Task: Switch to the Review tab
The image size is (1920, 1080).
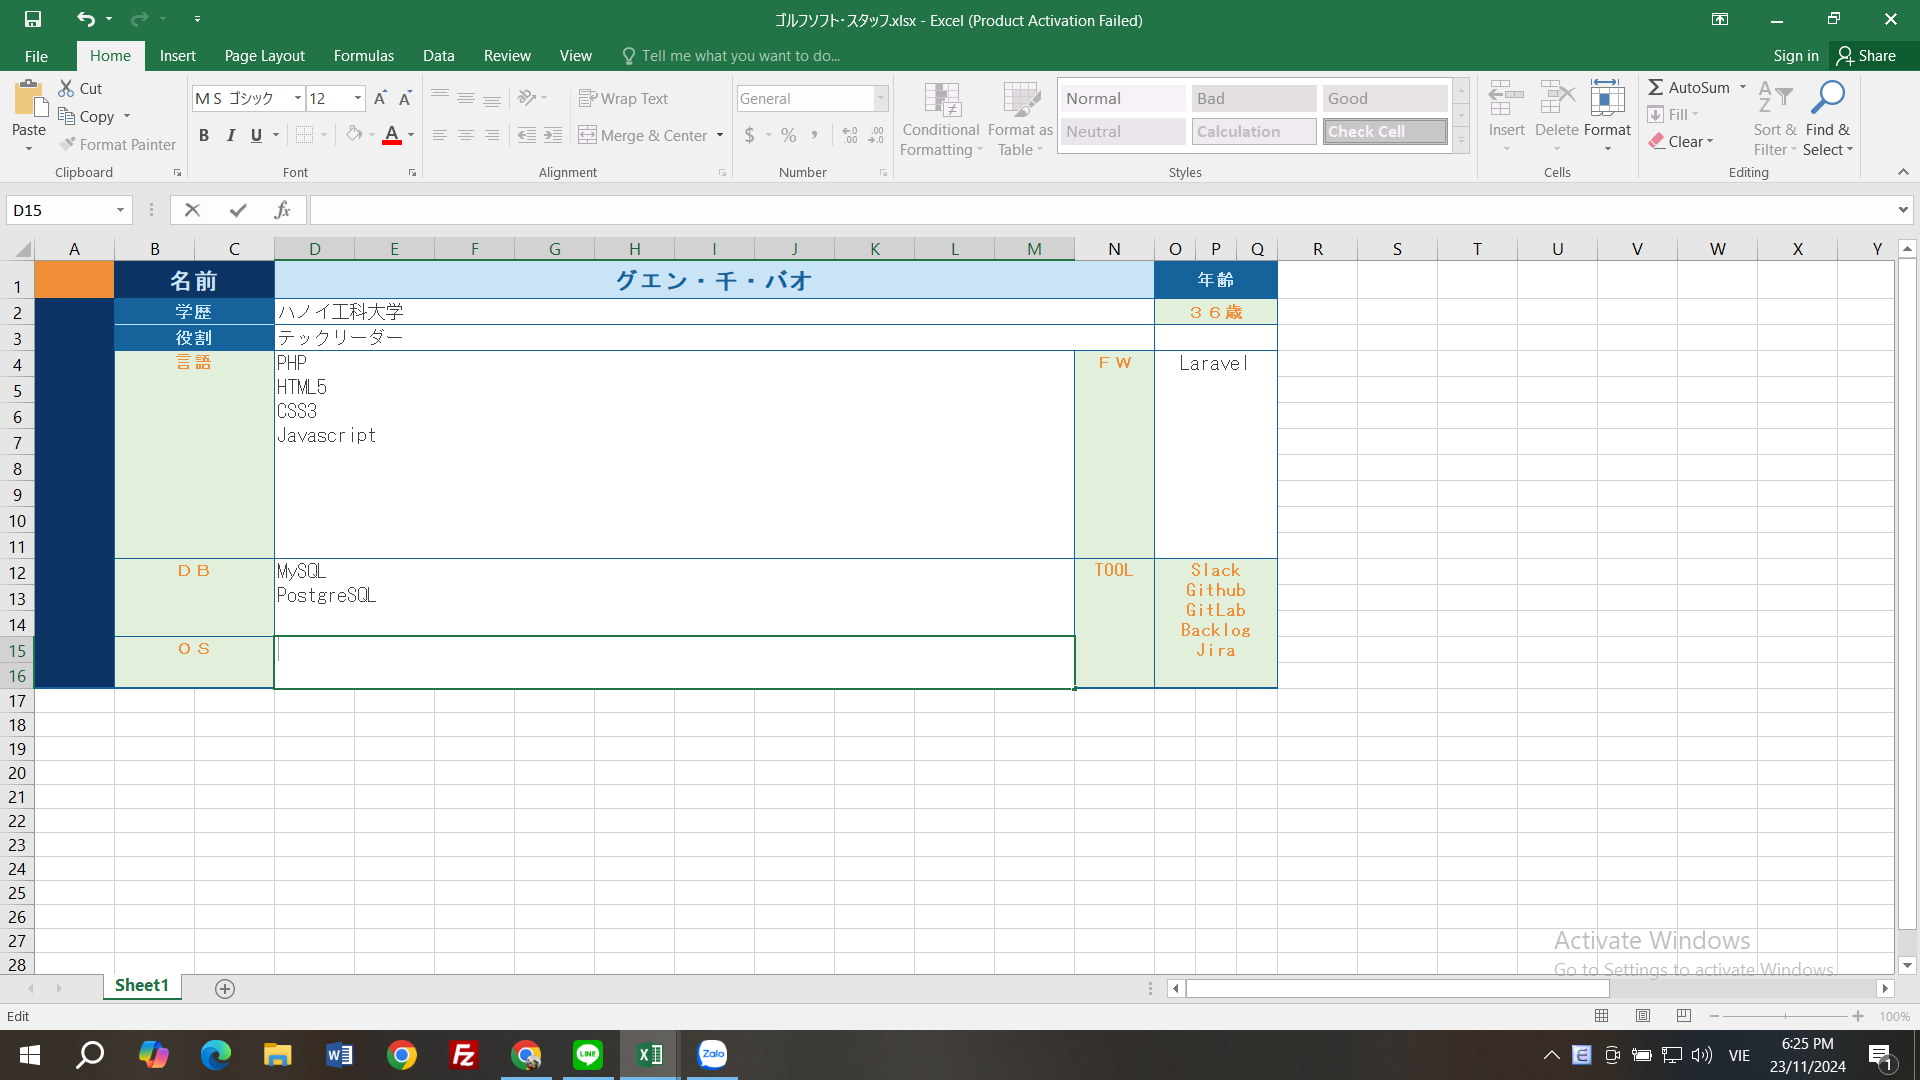Action: (507, 55)
